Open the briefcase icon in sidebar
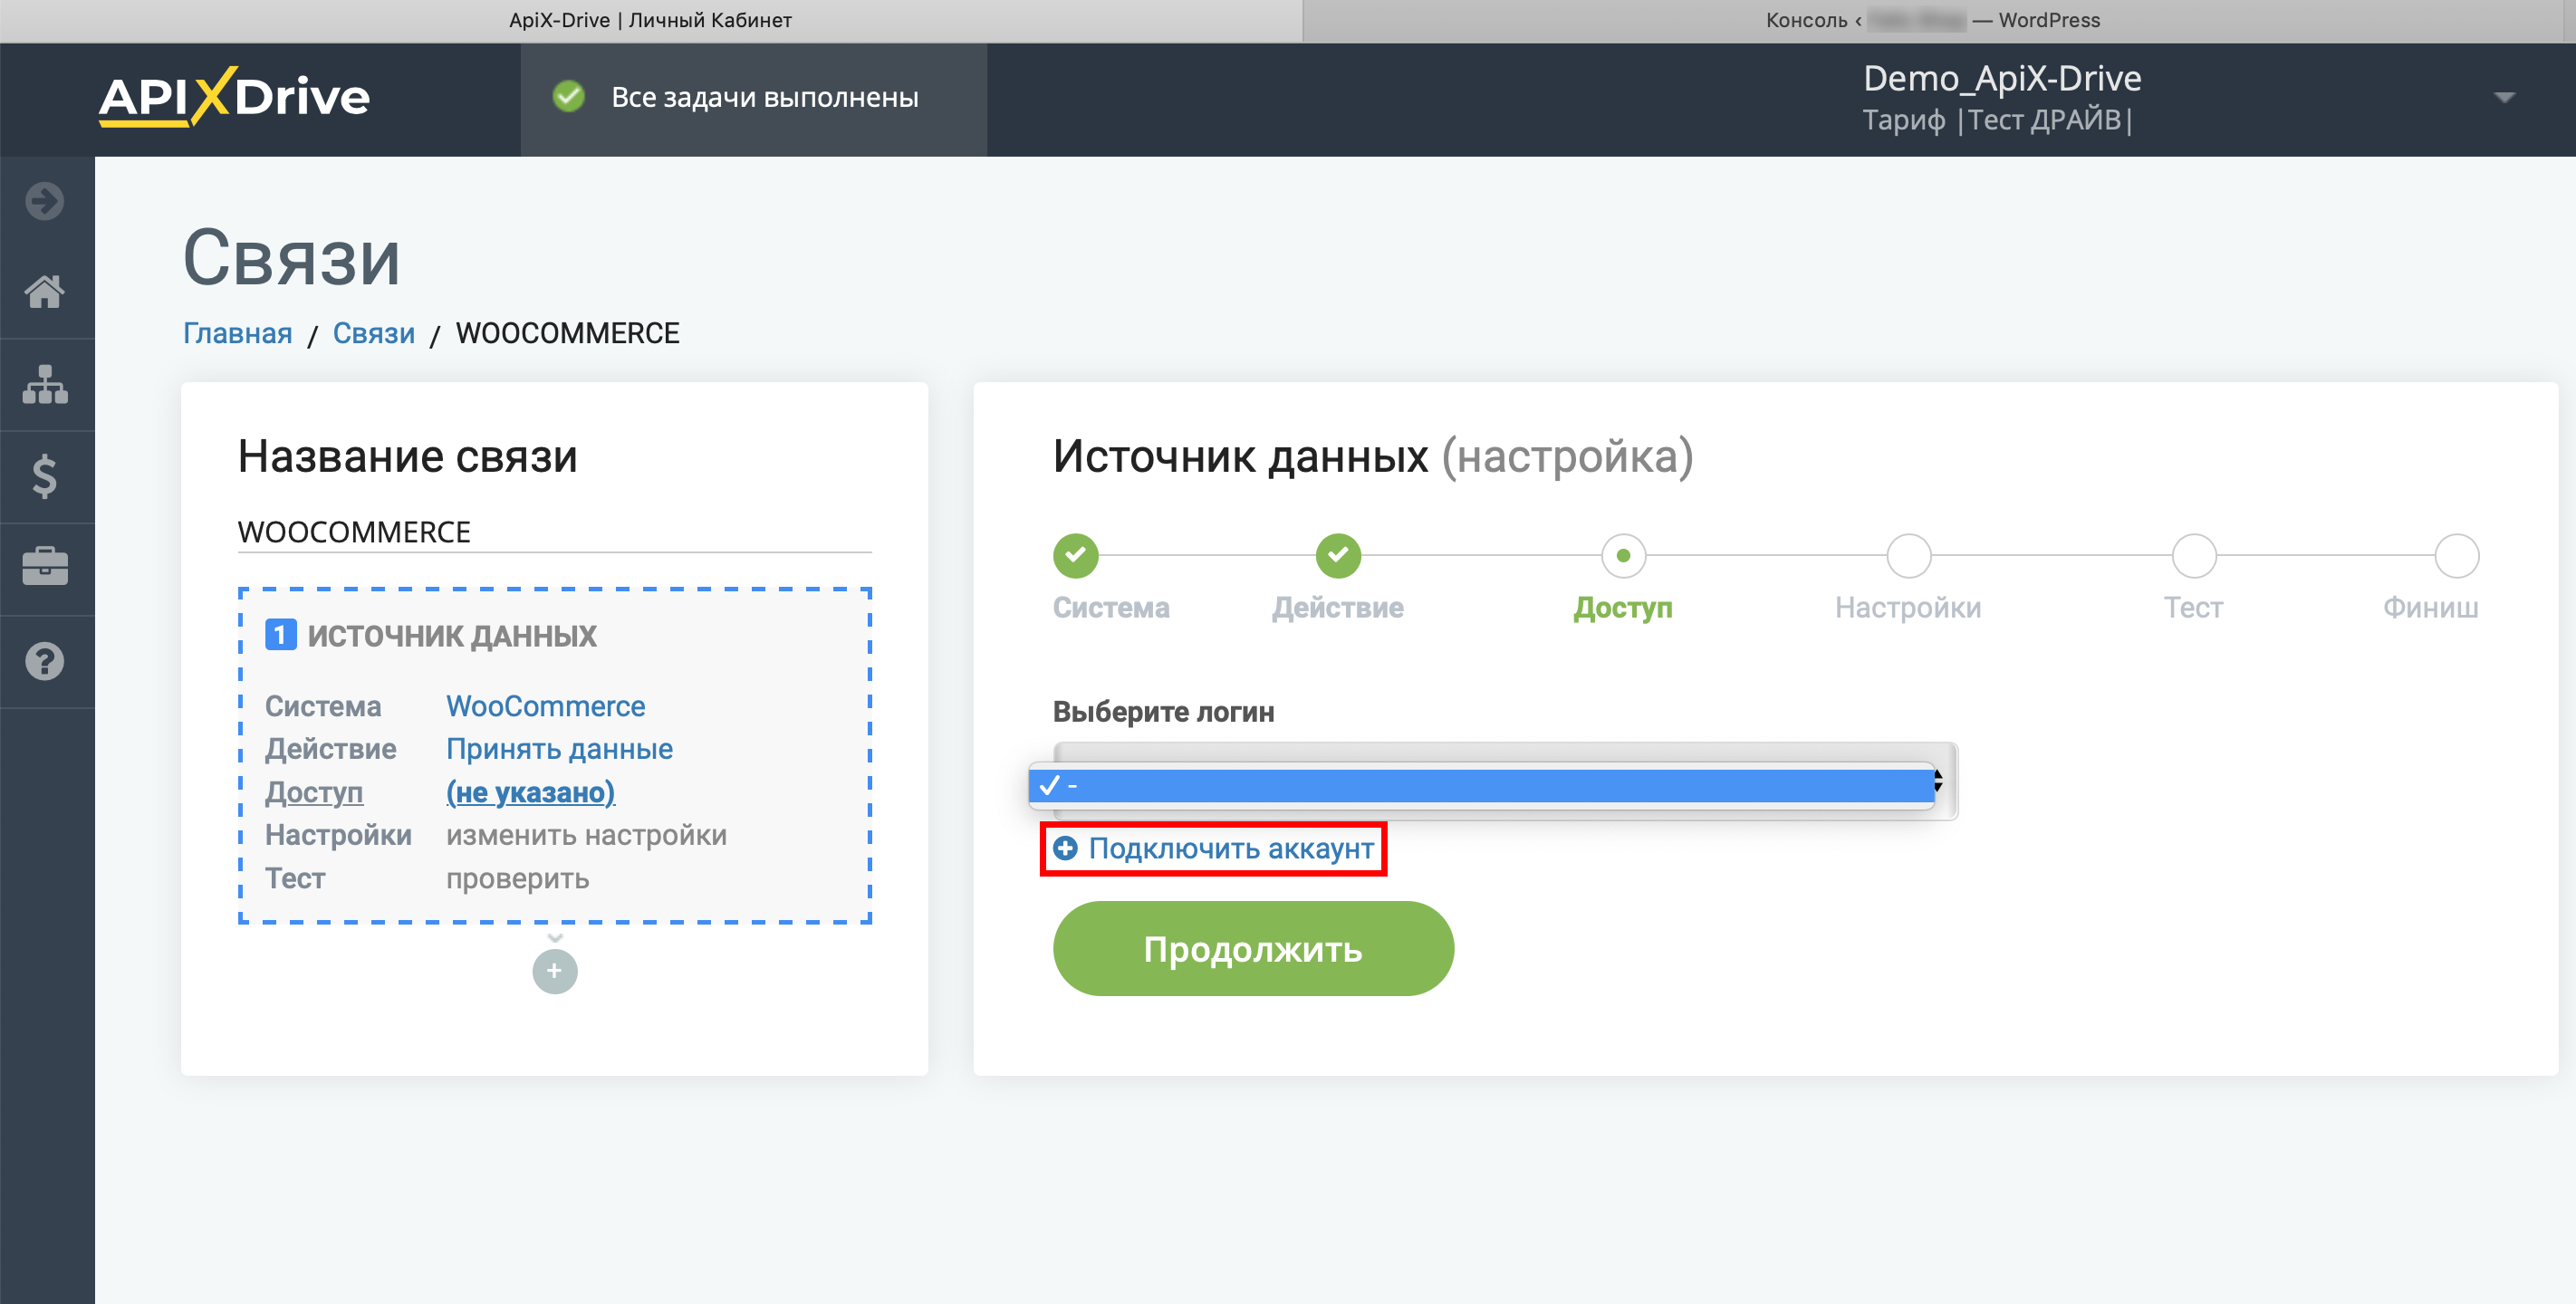Viewport: 2576px width, 1304px height. pyautogui.click(x=45, y=567)
